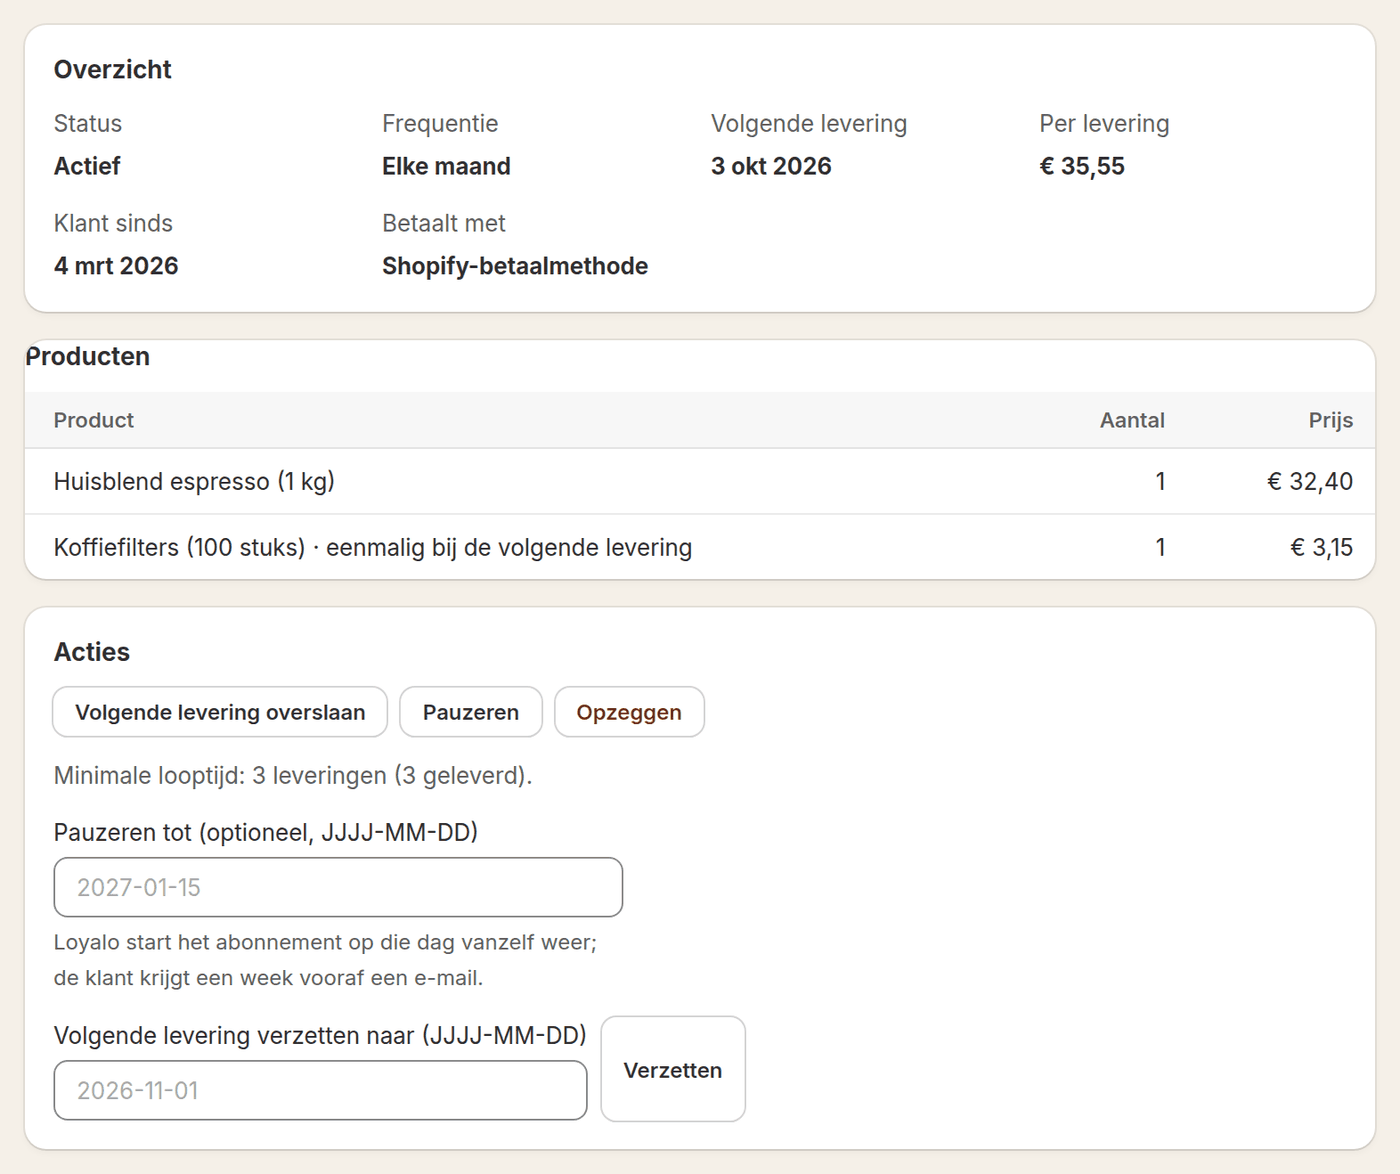Click the Frequentie label
Screen dimensions: 1400x1174
point(440,123)
